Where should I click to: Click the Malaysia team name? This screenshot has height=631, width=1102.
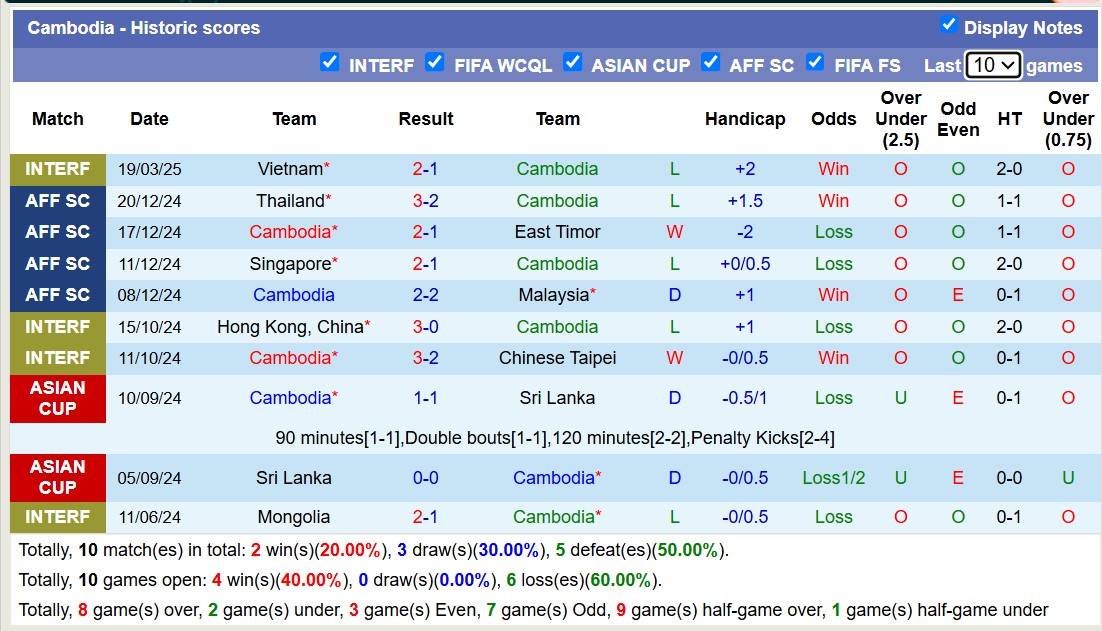[x=553, y=295]
